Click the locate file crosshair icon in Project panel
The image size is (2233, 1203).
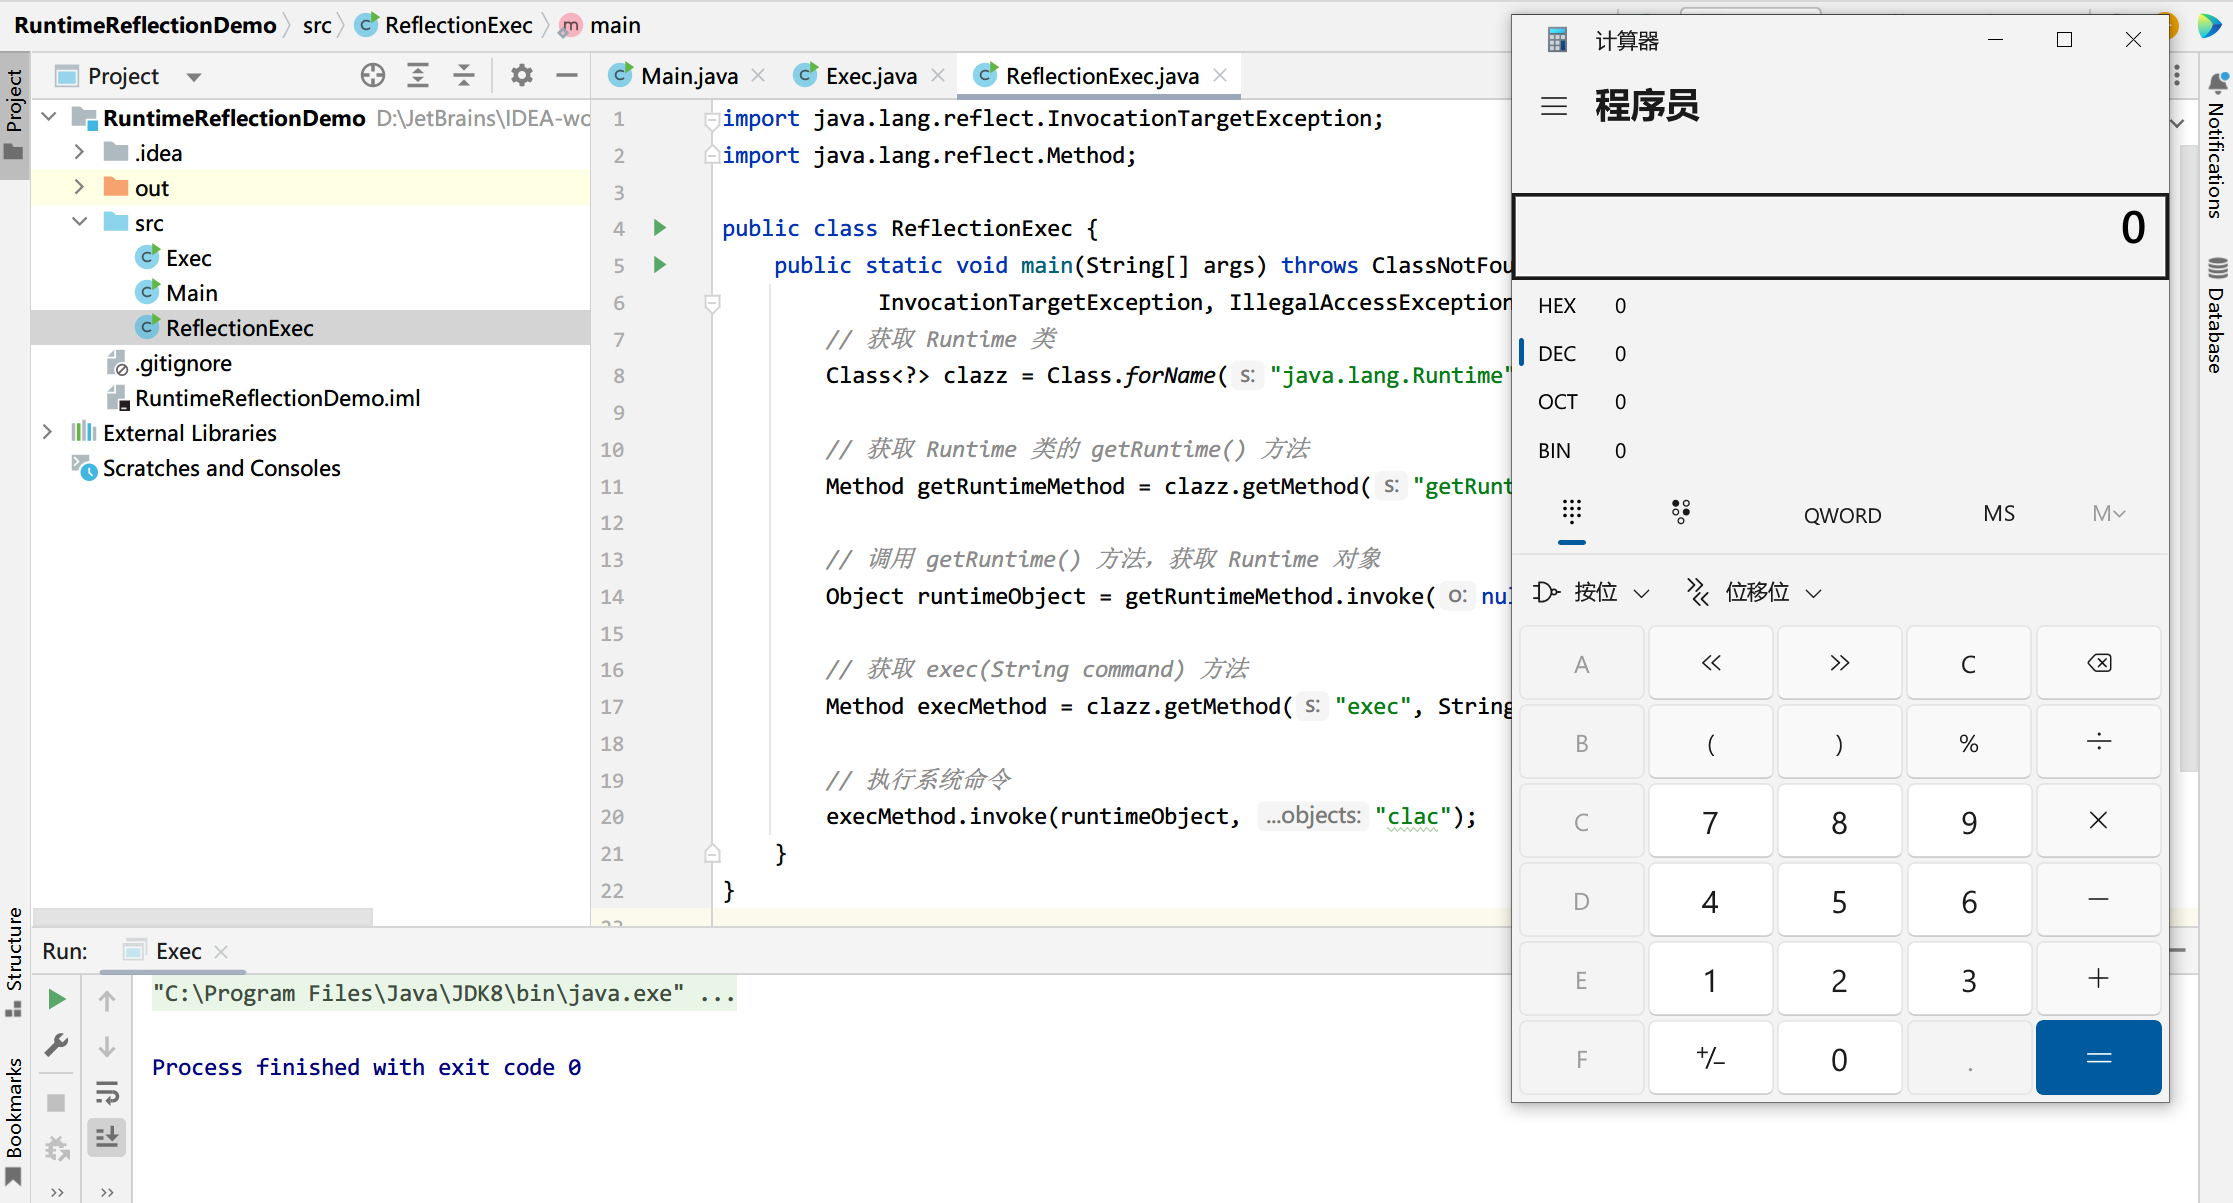372,76
